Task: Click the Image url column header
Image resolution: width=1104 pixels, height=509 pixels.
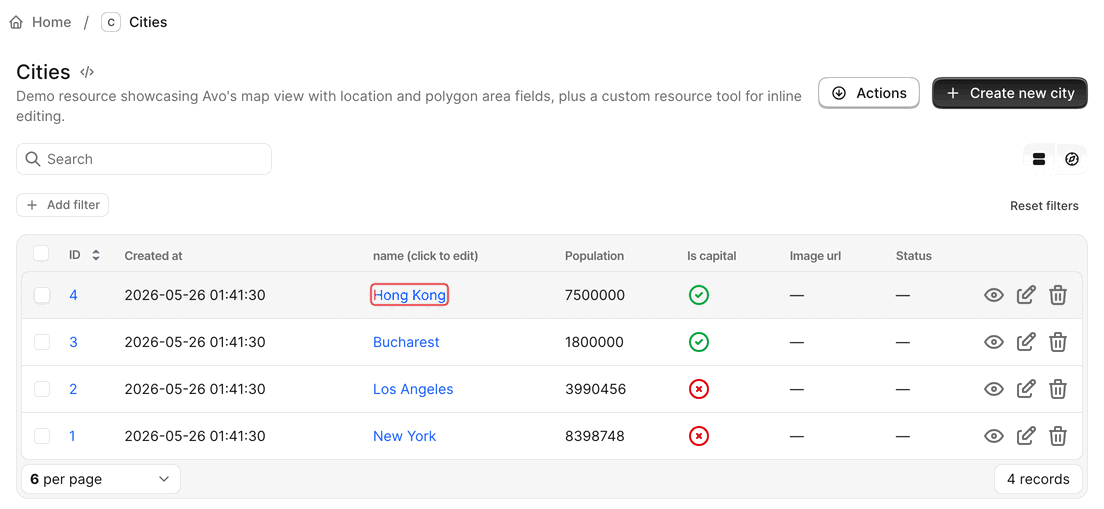Action: point(815,256)
